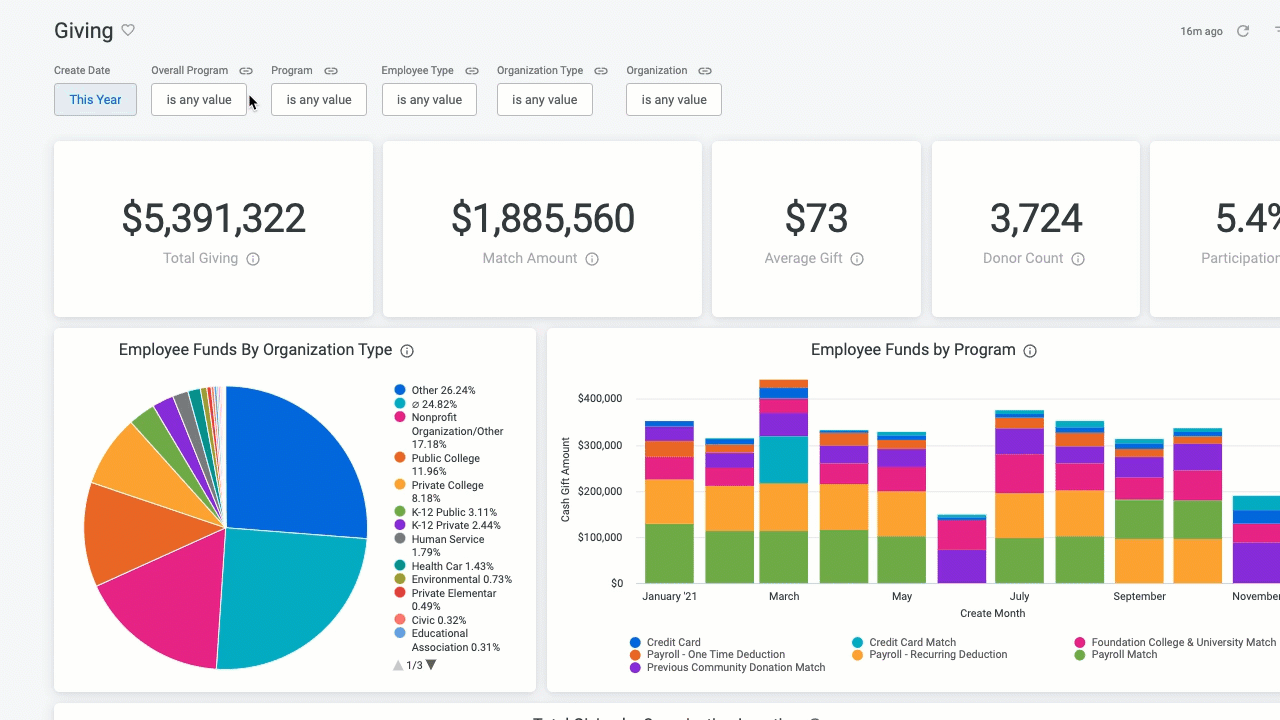Click link icon next to Organization filter
1280x720 pixels.
click(x=705, y=71)
